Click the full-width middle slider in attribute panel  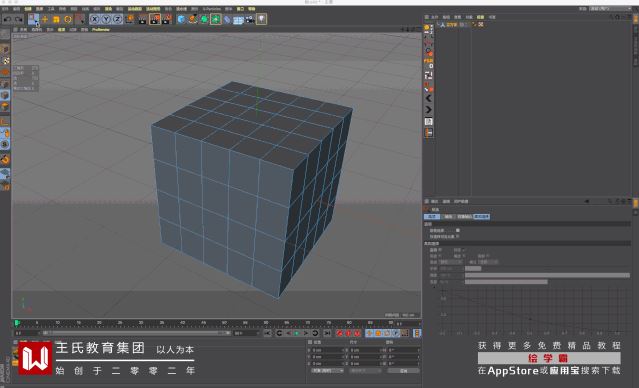pos(547,275)
